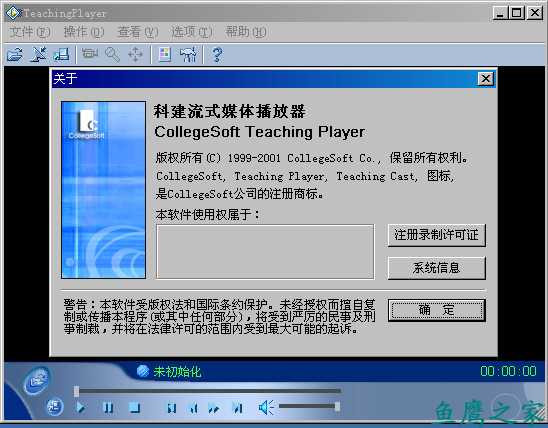The height and width of the screenshot is (428, 548).
Task: Minimize the TeachingPlayer window
Action: pyautogui.click(x=500, y=13)
